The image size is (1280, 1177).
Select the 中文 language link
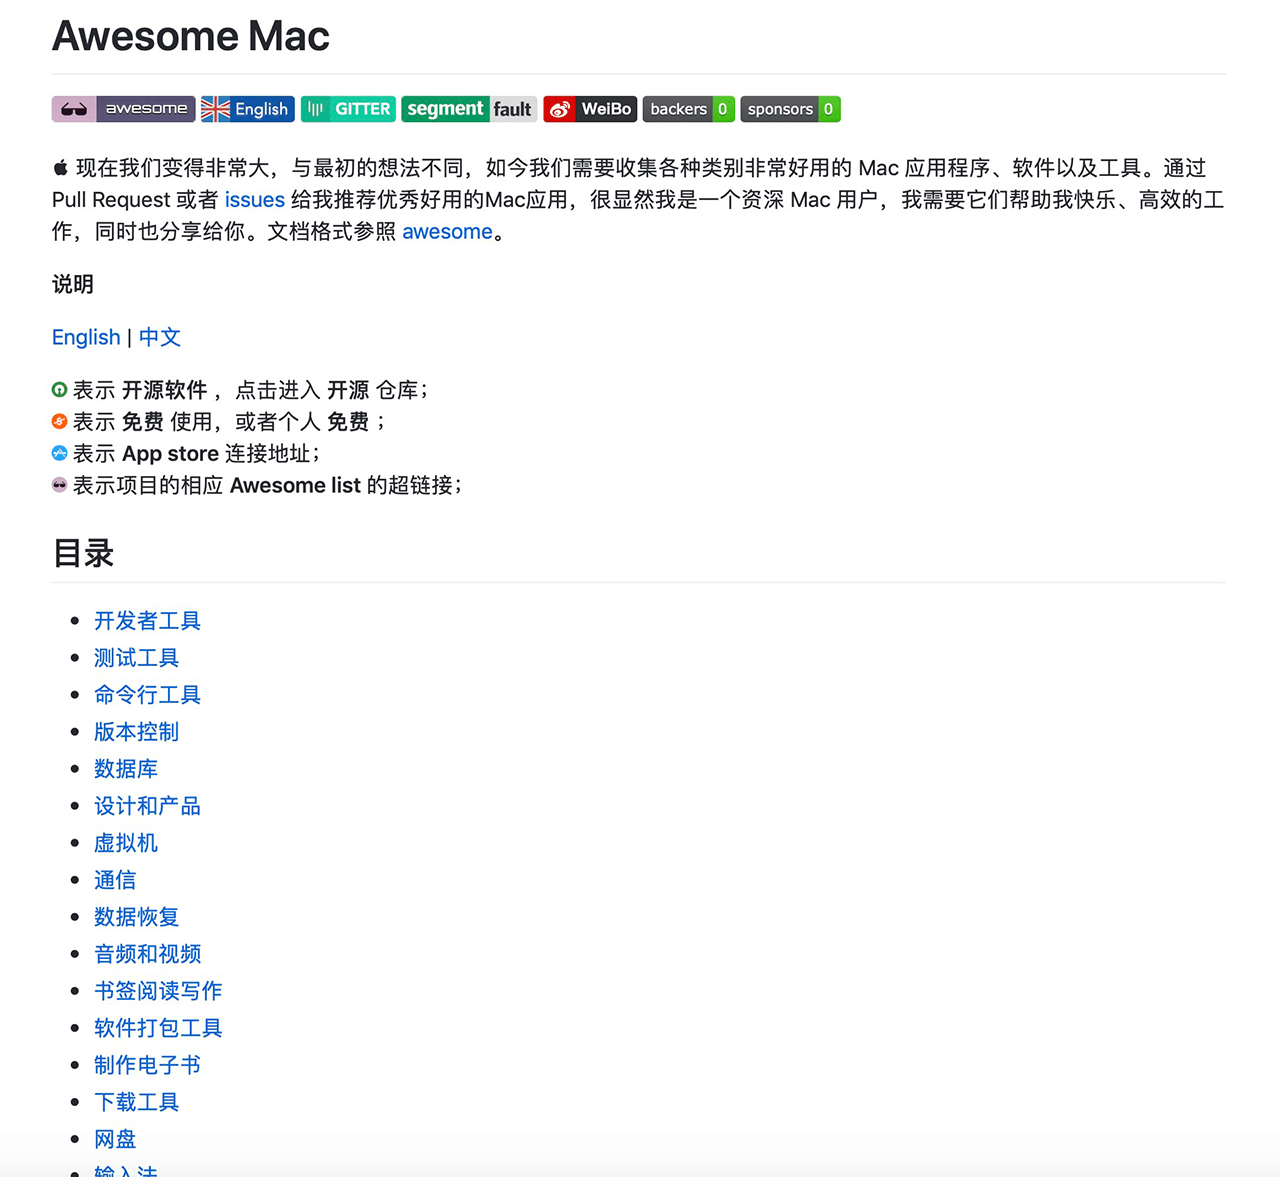[160, 338]
